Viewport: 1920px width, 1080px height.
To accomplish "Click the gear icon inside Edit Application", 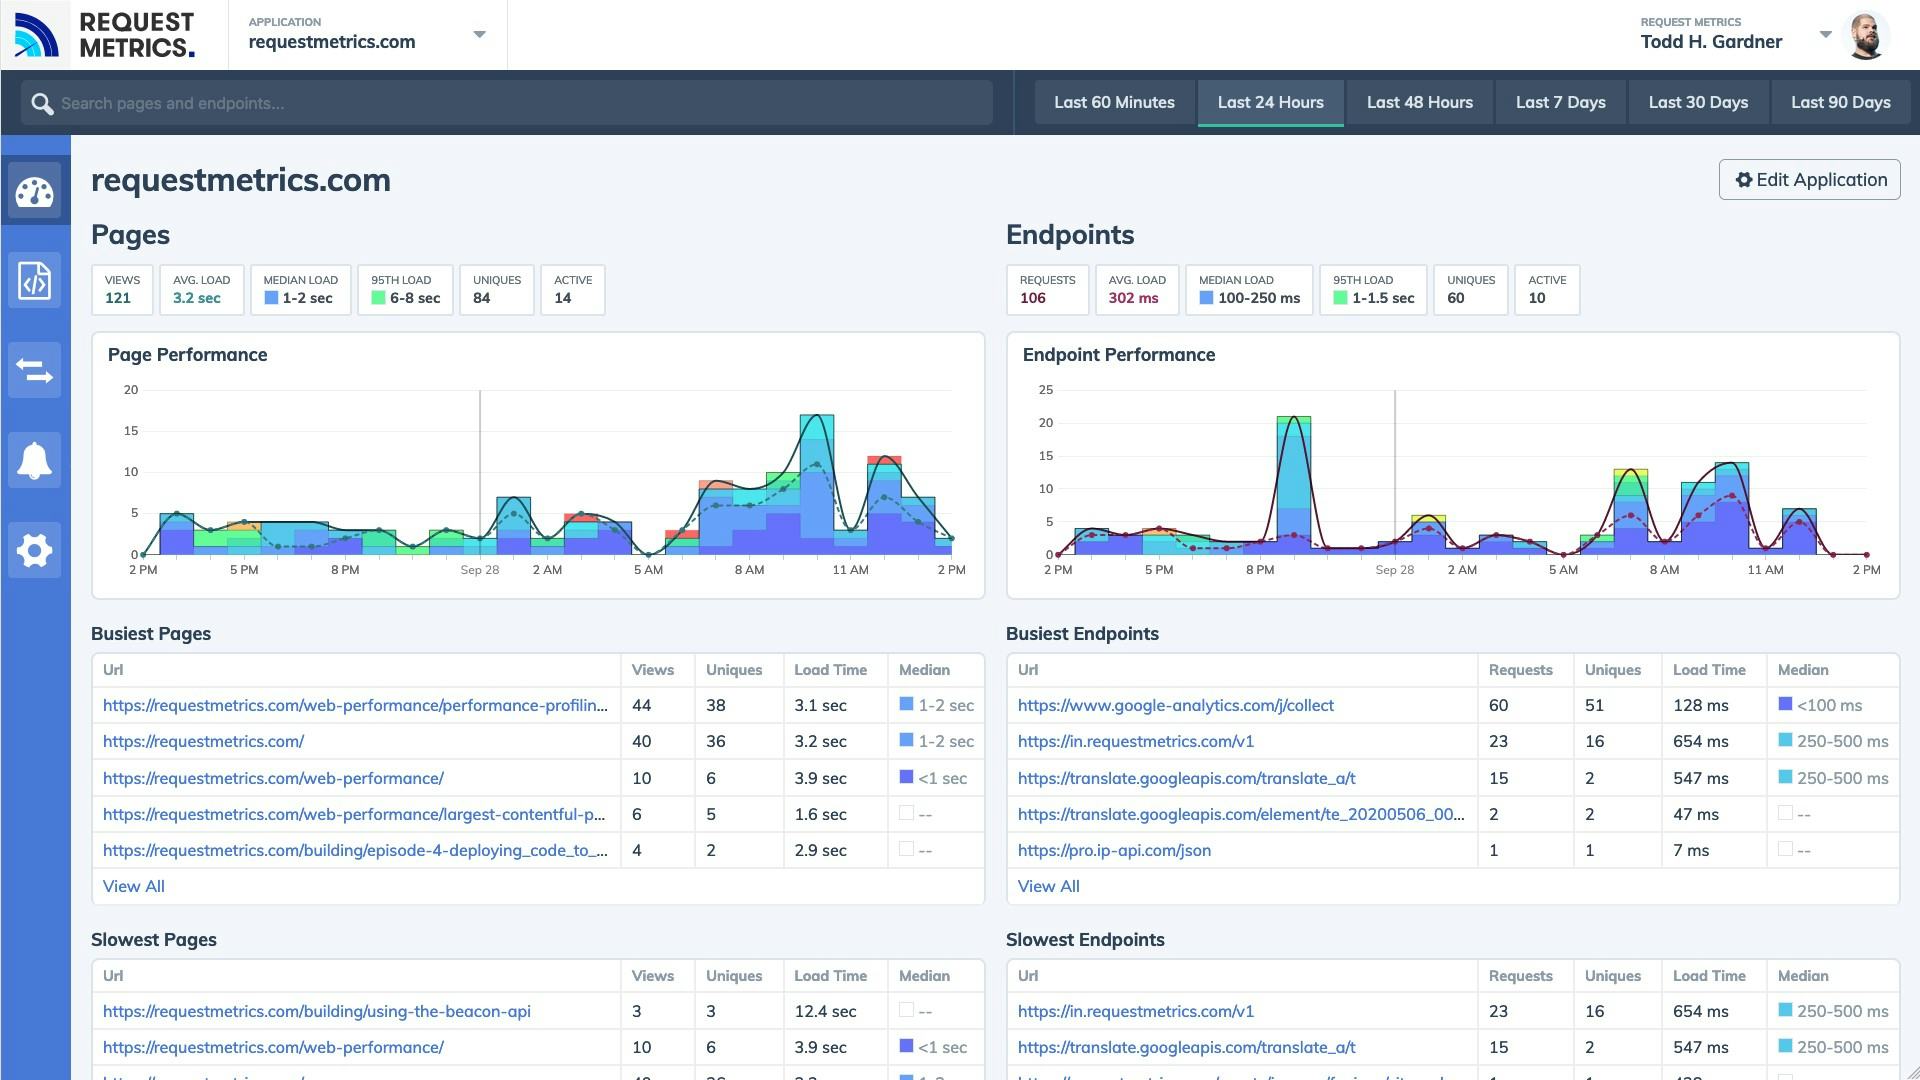I will (1745, 180).
